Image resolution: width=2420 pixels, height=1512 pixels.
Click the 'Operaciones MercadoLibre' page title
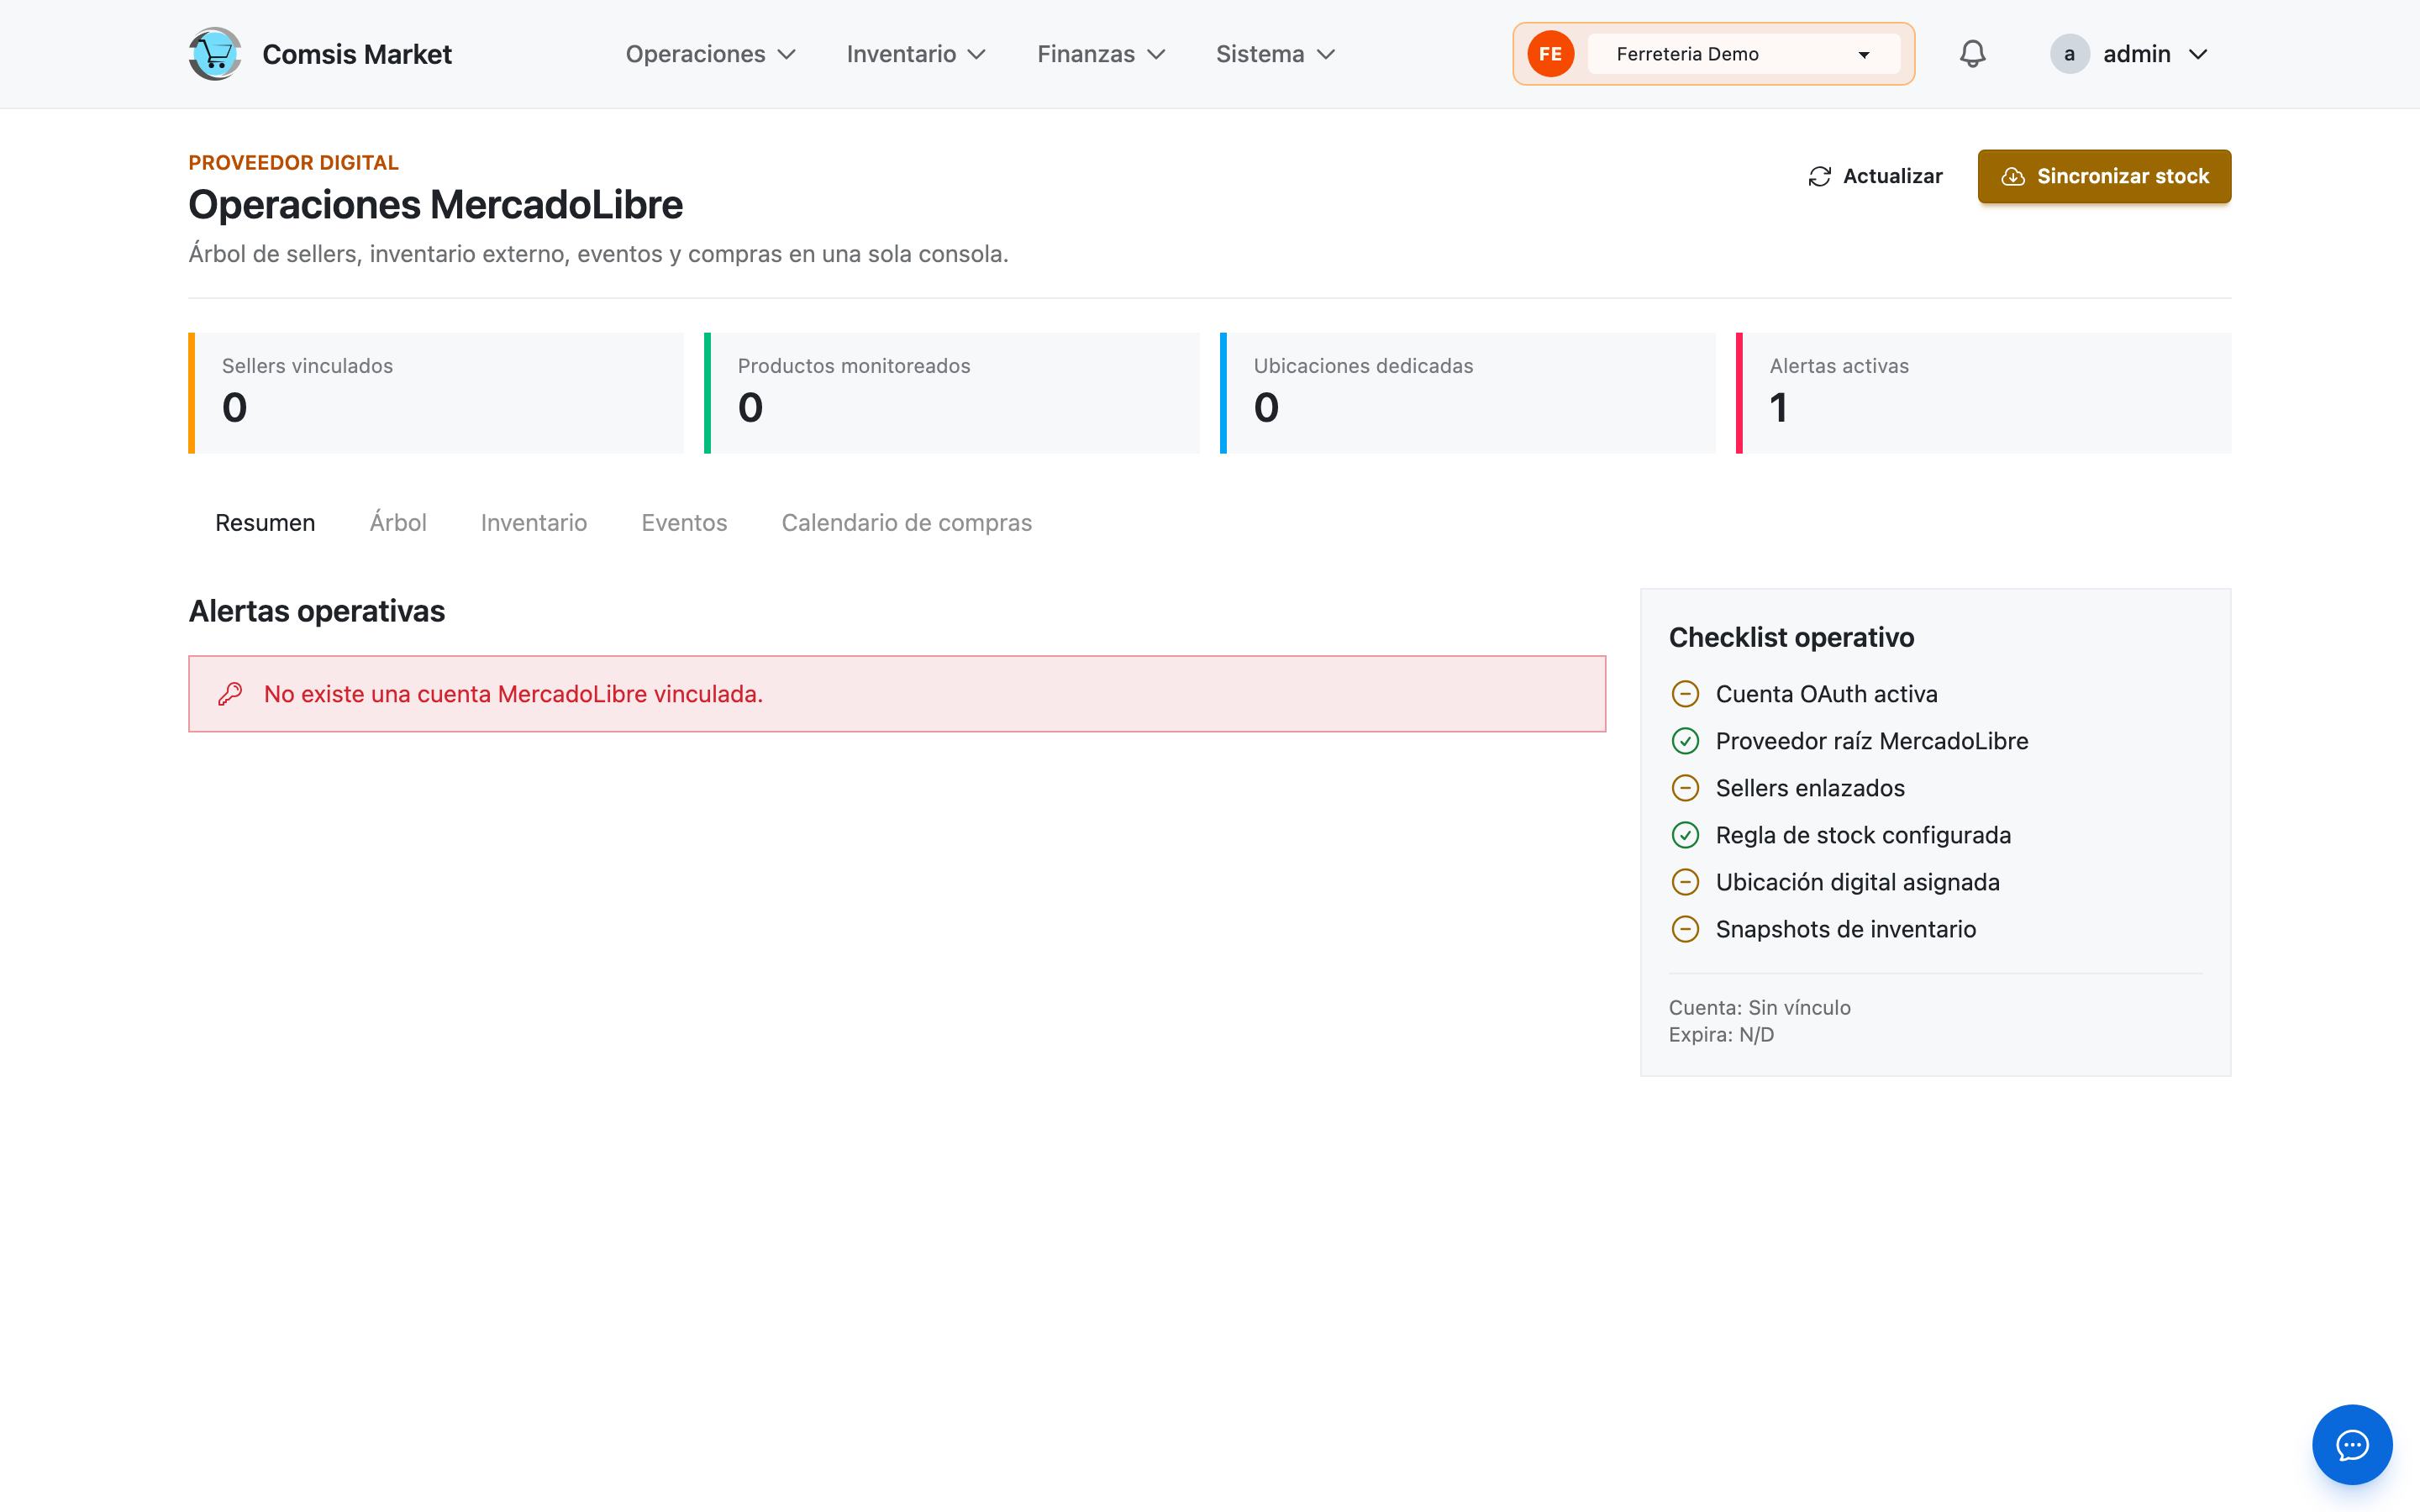436,205
